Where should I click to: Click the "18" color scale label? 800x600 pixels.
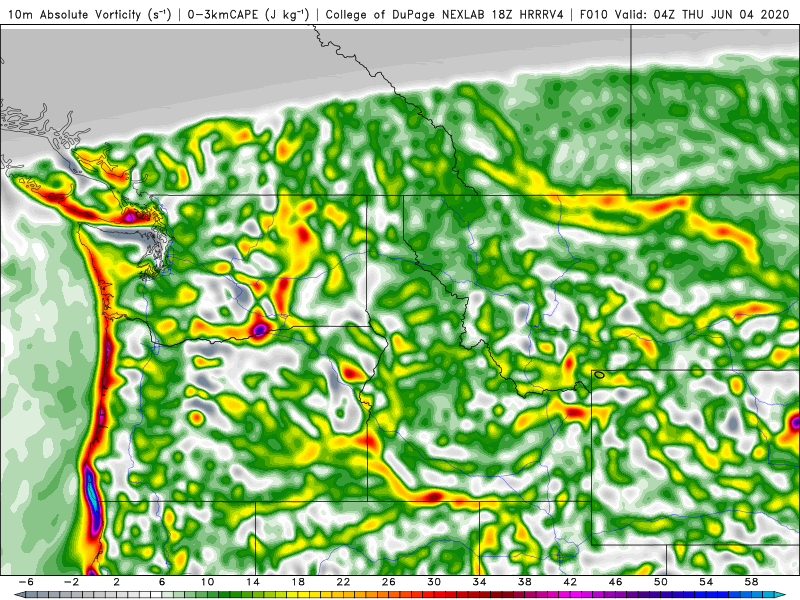[x=298, y=582]
